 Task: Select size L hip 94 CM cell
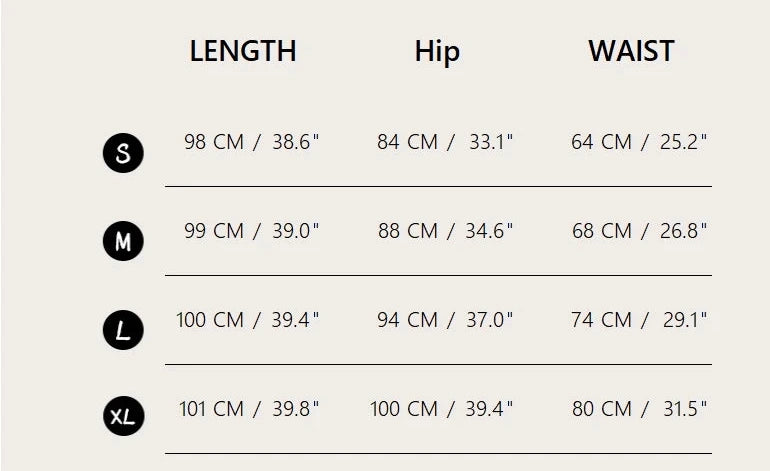(x=408, y=320)
